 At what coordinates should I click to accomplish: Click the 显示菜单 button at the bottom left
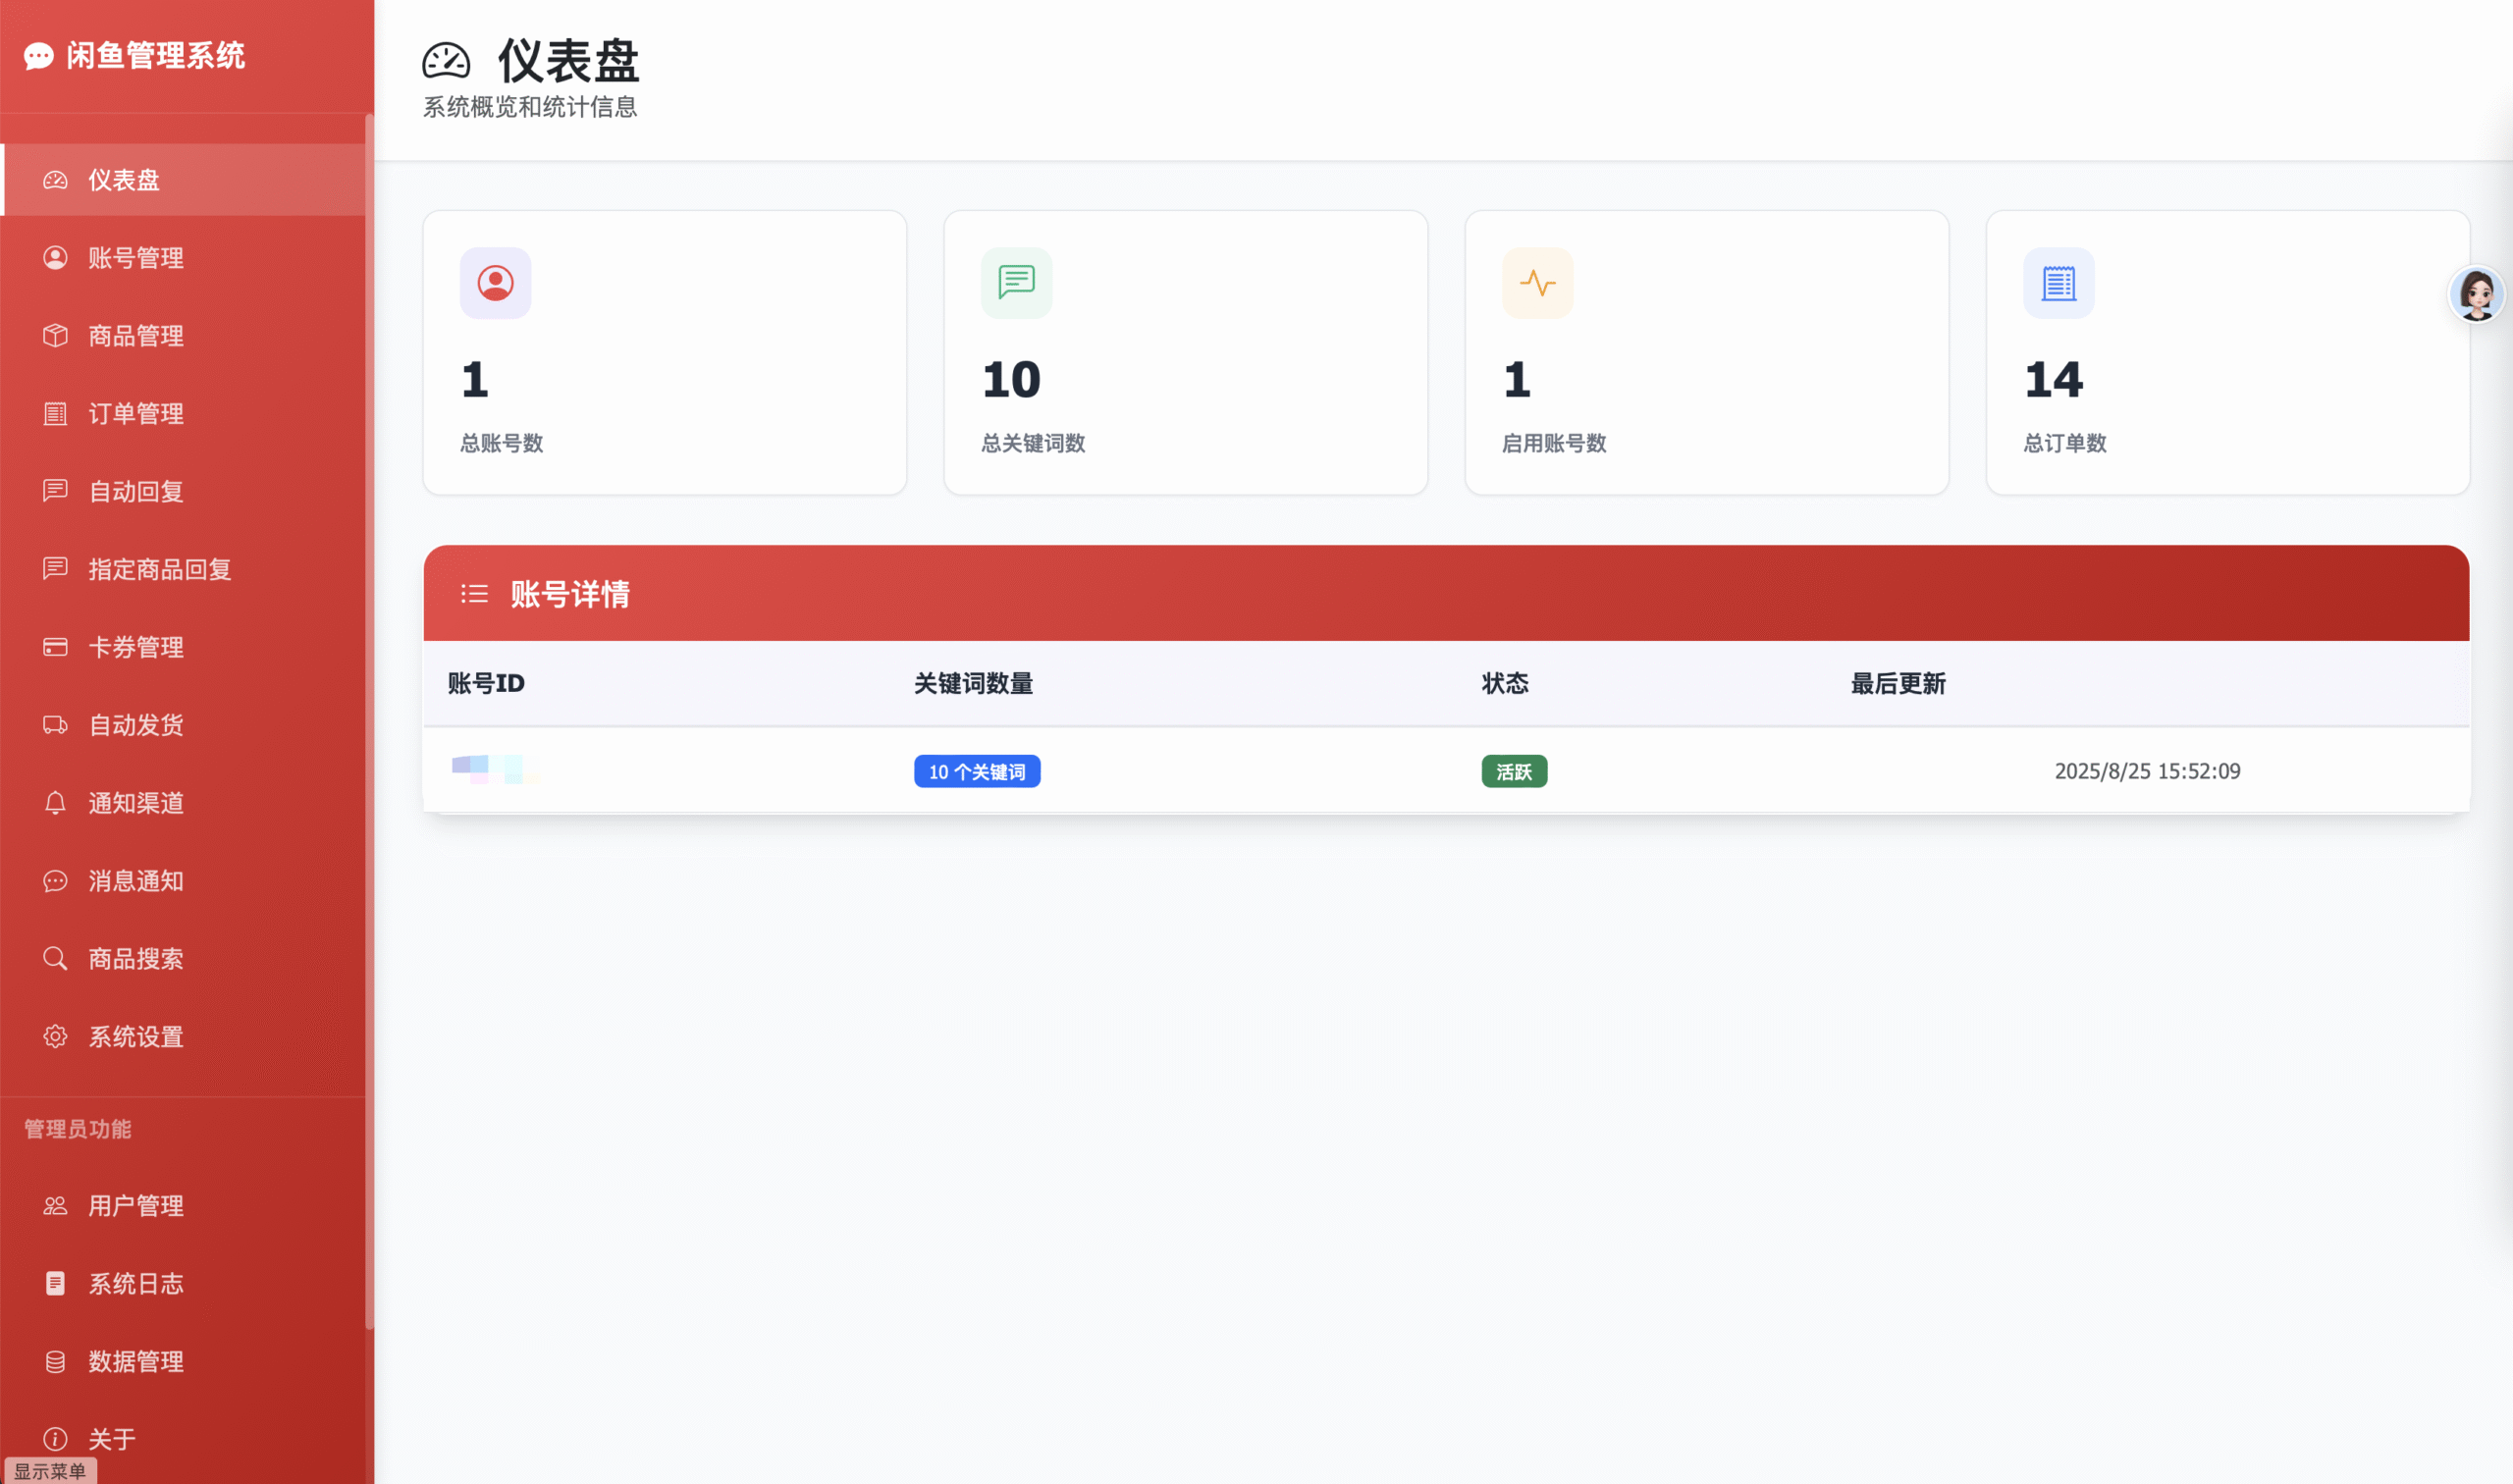50,1471
